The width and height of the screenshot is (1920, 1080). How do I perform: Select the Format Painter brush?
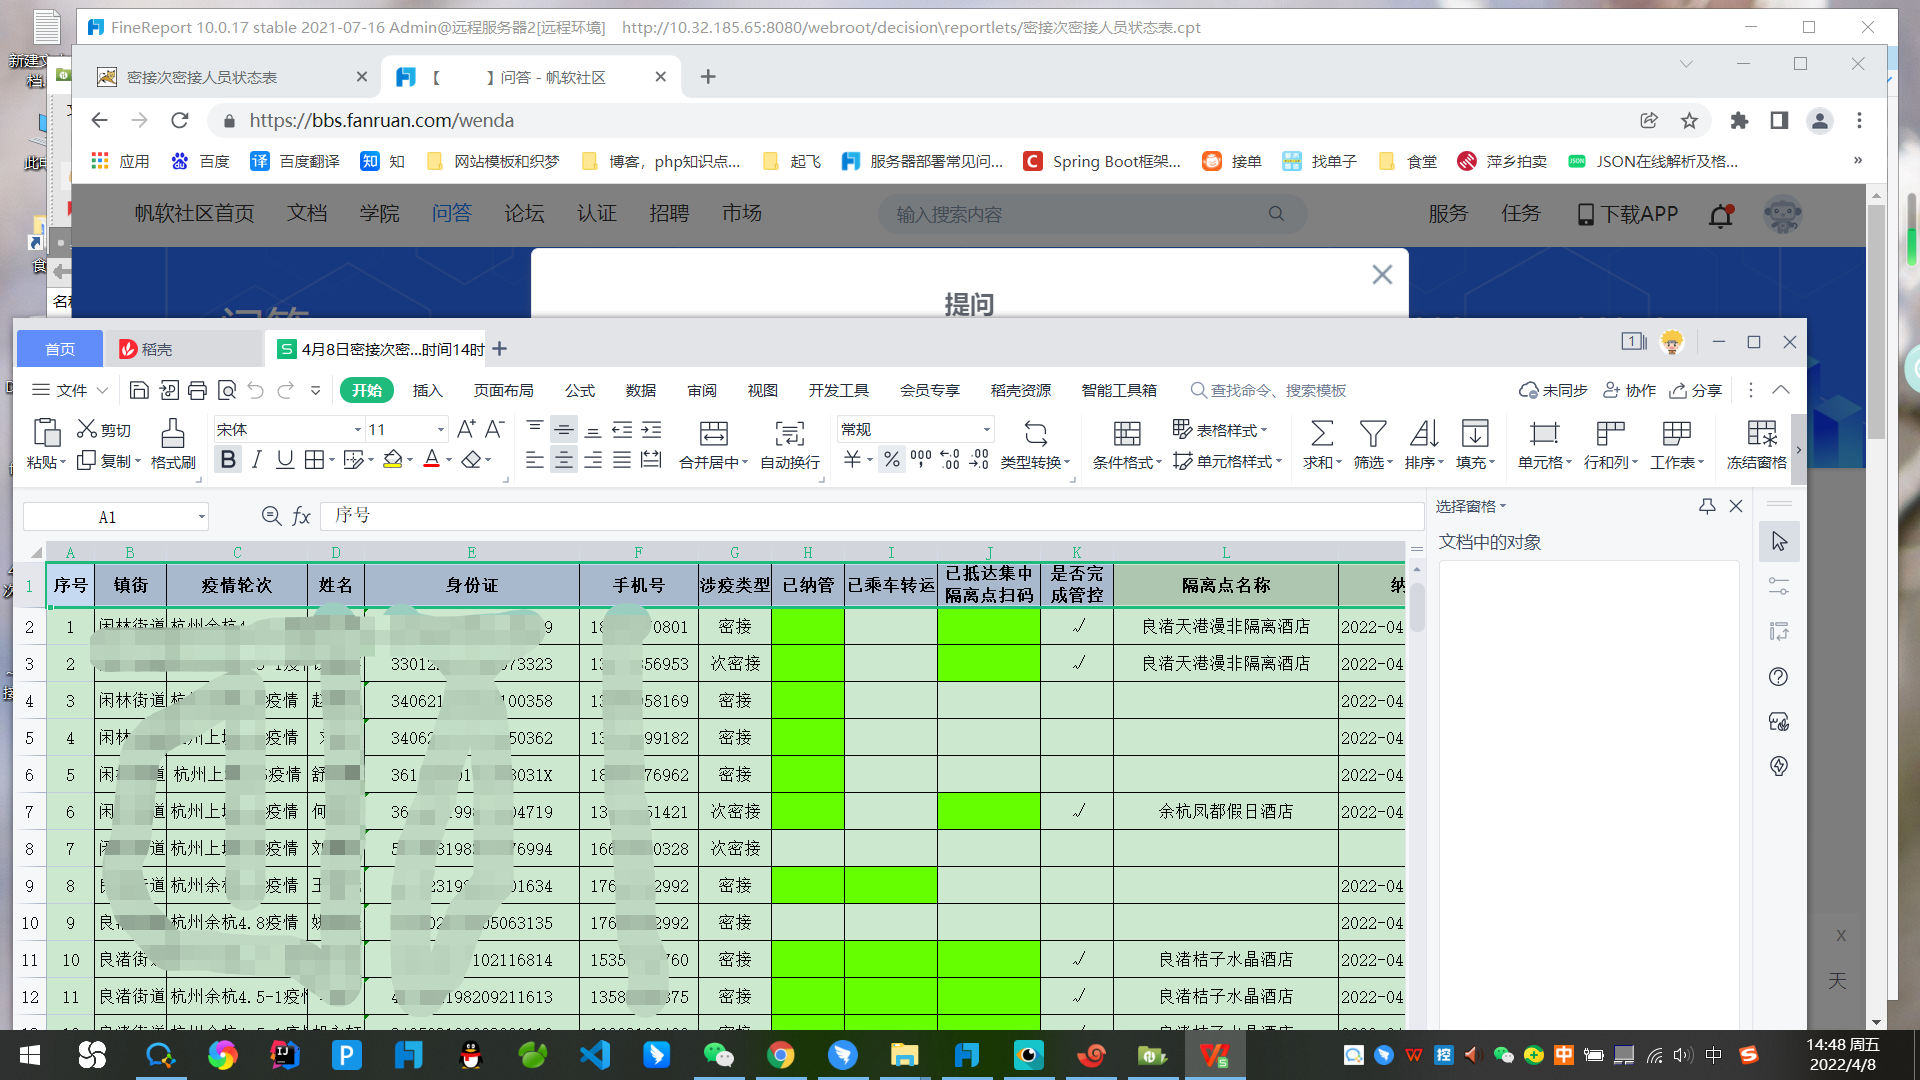[x=172, y=432]
